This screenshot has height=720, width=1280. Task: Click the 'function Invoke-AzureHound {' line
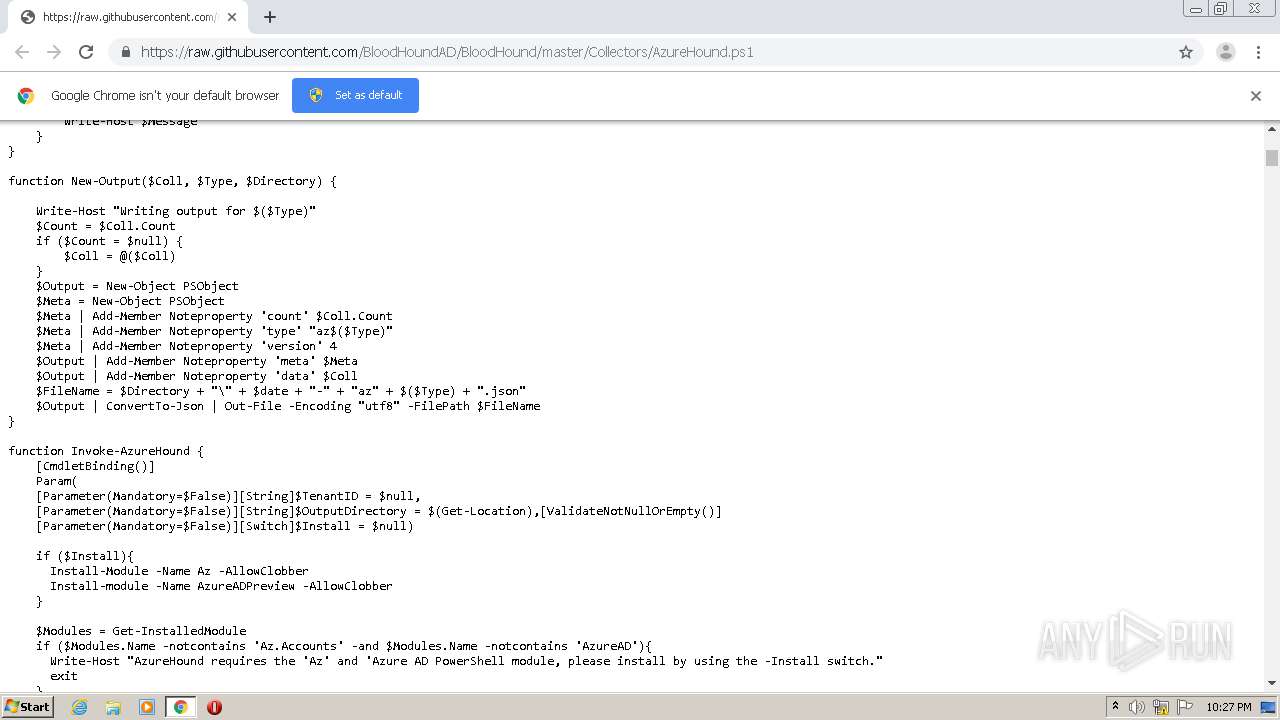106,451
